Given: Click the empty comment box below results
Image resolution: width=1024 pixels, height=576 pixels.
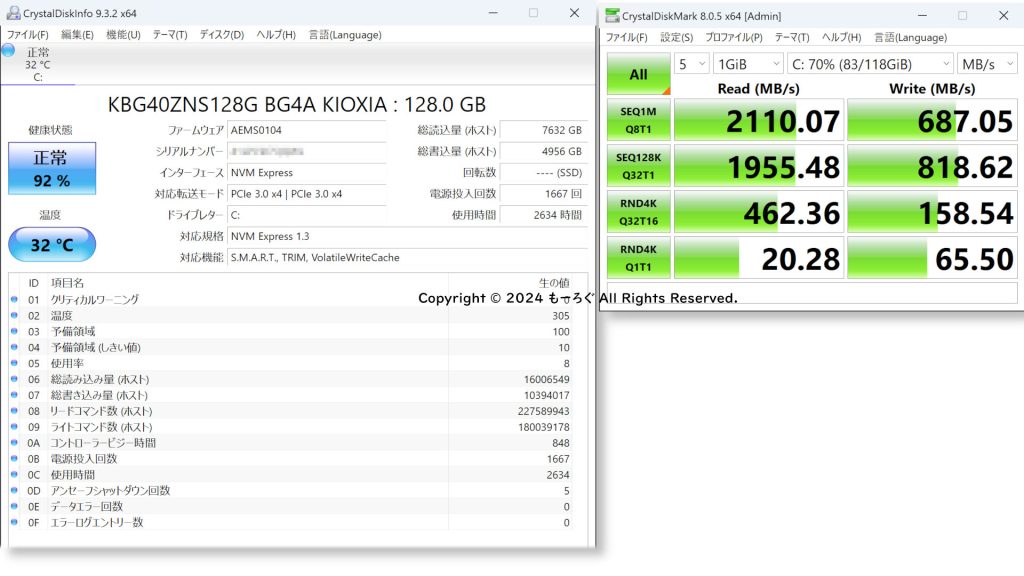Looking at the screenshot, I should tap(812, 291).
